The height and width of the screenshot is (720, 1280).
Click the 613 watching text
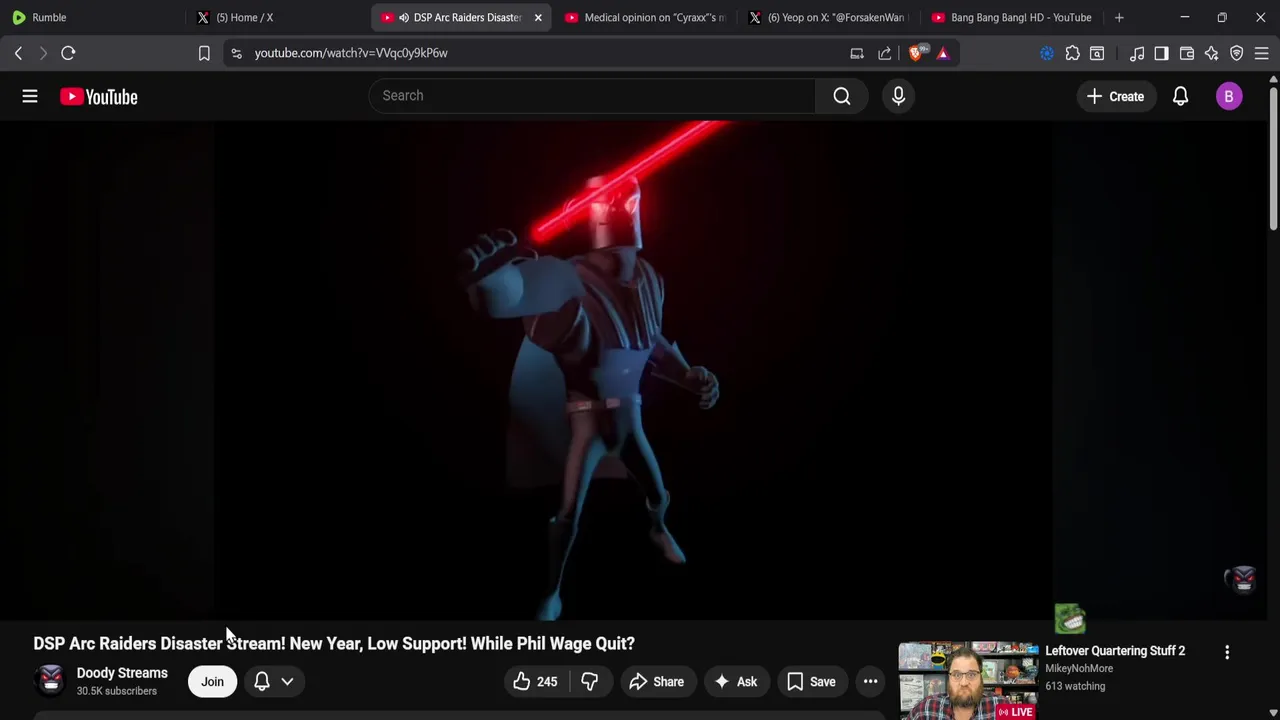[x=1075, y=686]
